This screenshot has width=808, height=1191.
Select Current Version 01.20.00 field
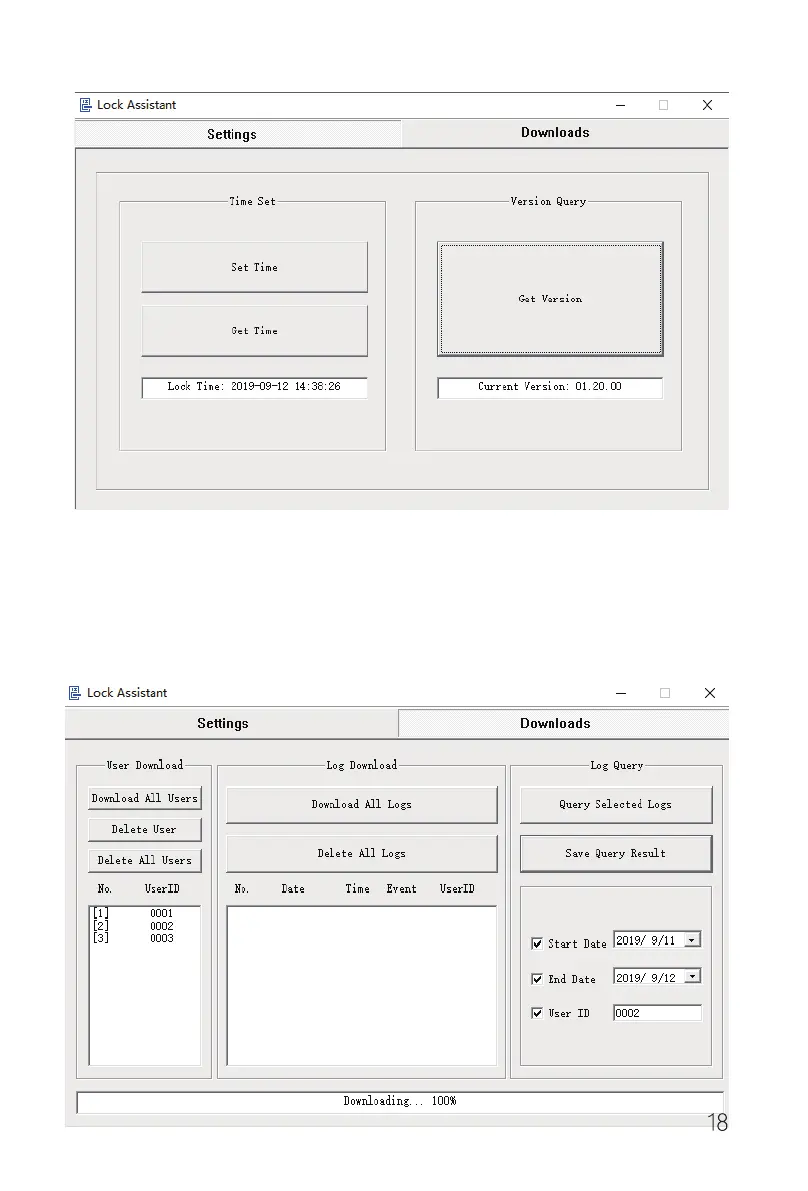click(550, 387)
